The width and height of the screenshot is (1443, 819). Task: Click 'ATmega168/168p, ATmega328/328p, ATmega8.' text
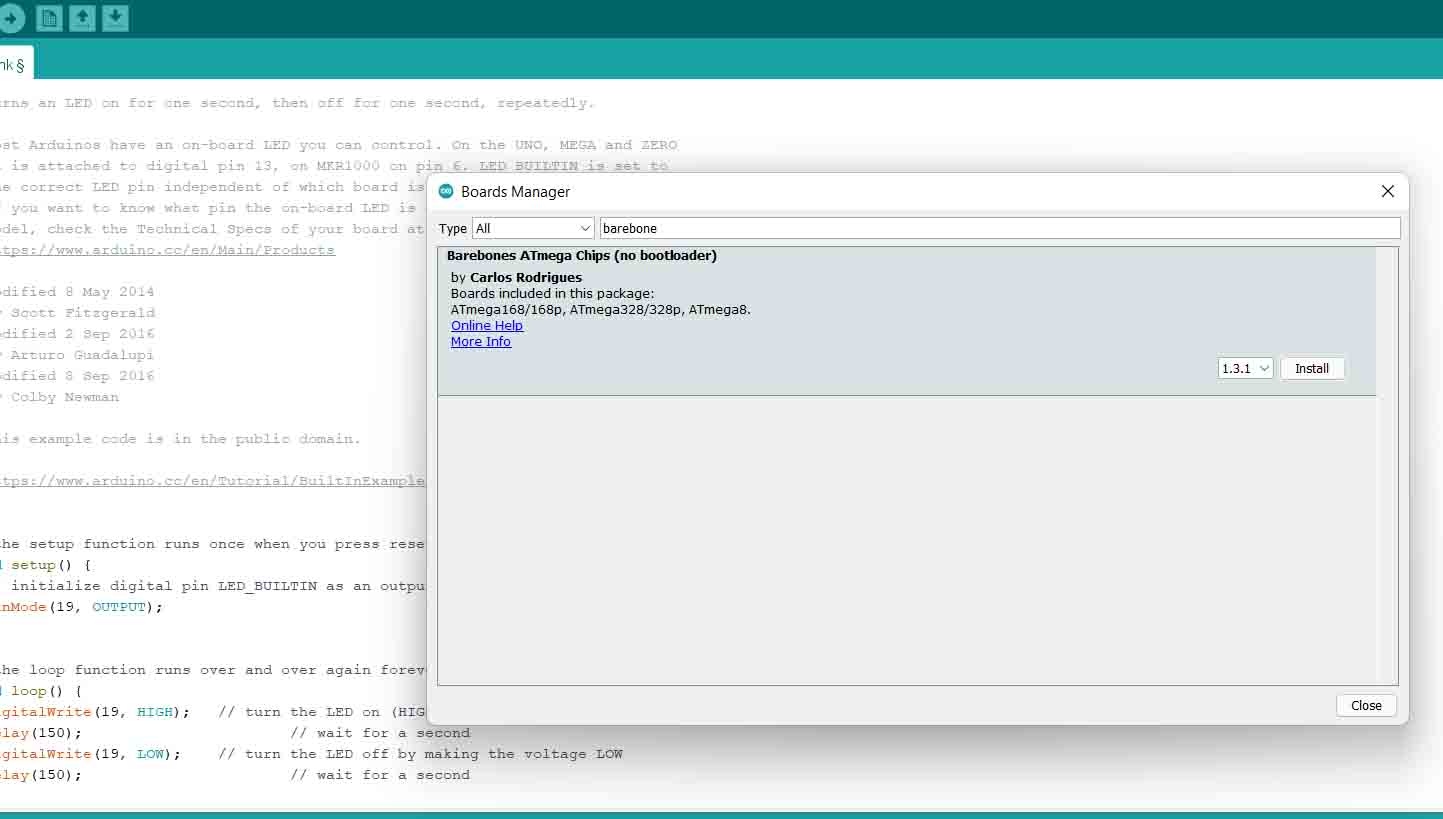tap(601, 309)
